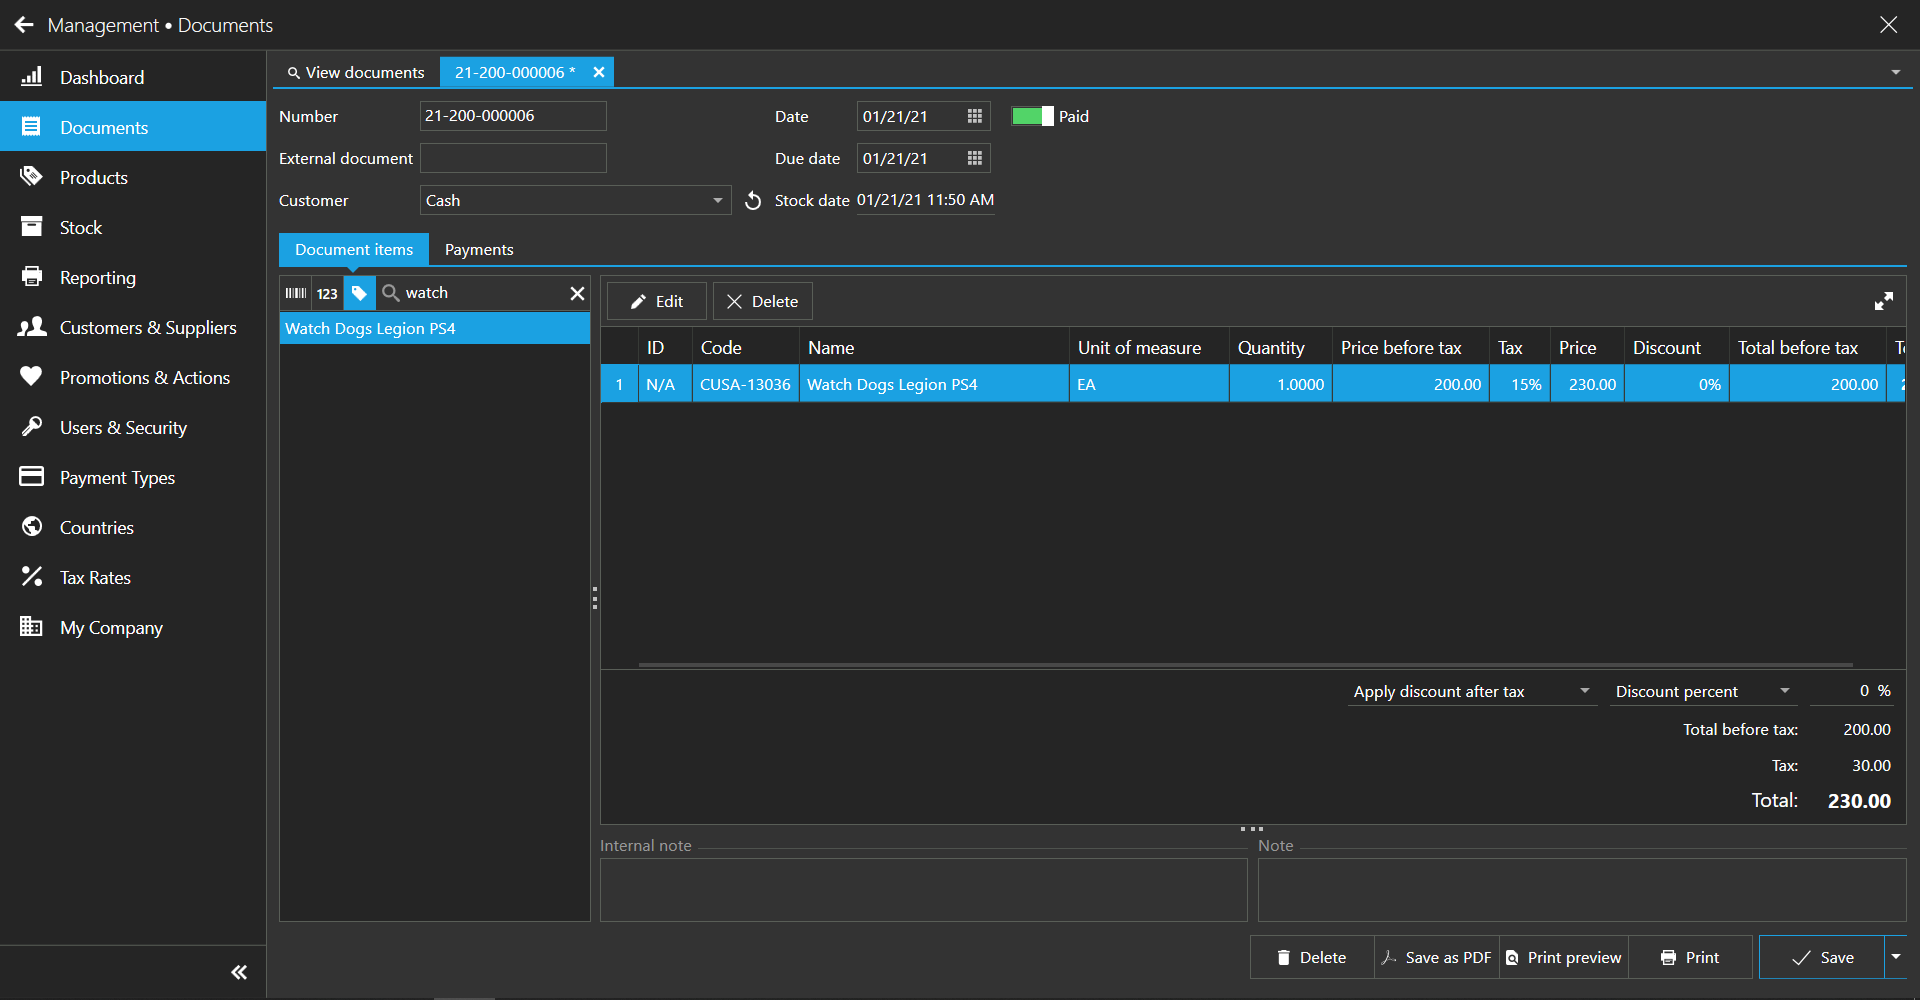Collapse the sidebar with double-arrow icon
Screen dimensions: 1920x1000
pos(239,972)
